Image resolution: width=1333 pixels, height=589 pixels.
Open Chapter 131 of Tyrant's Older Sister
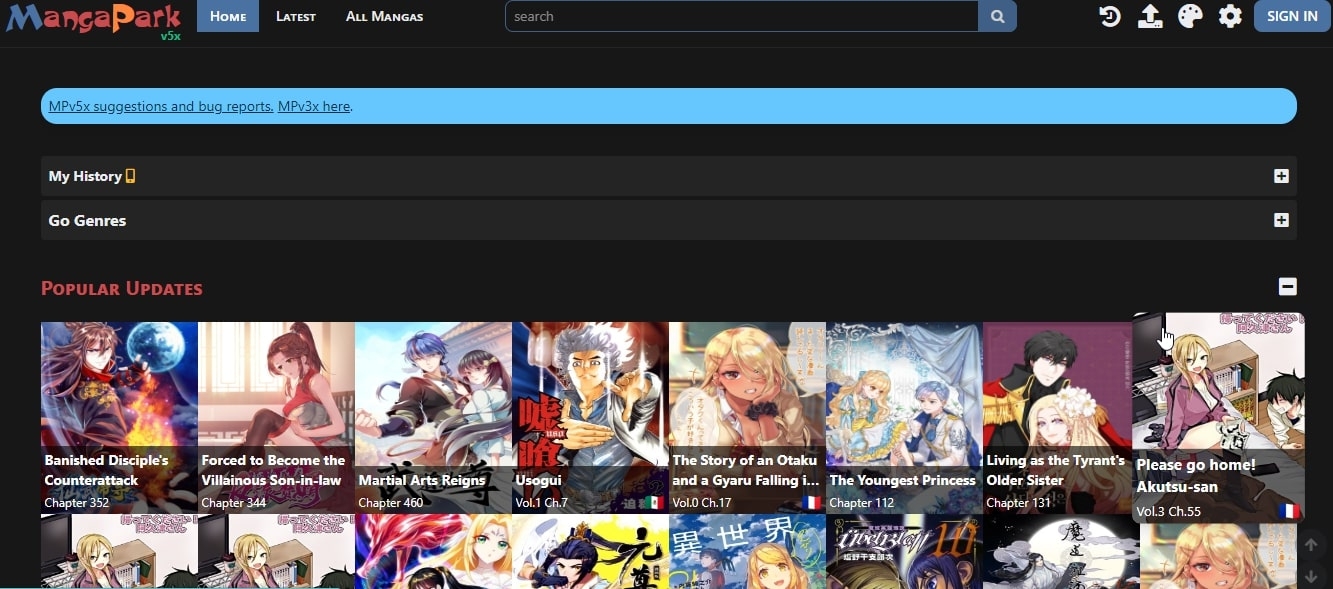[x=1018, y=503]
